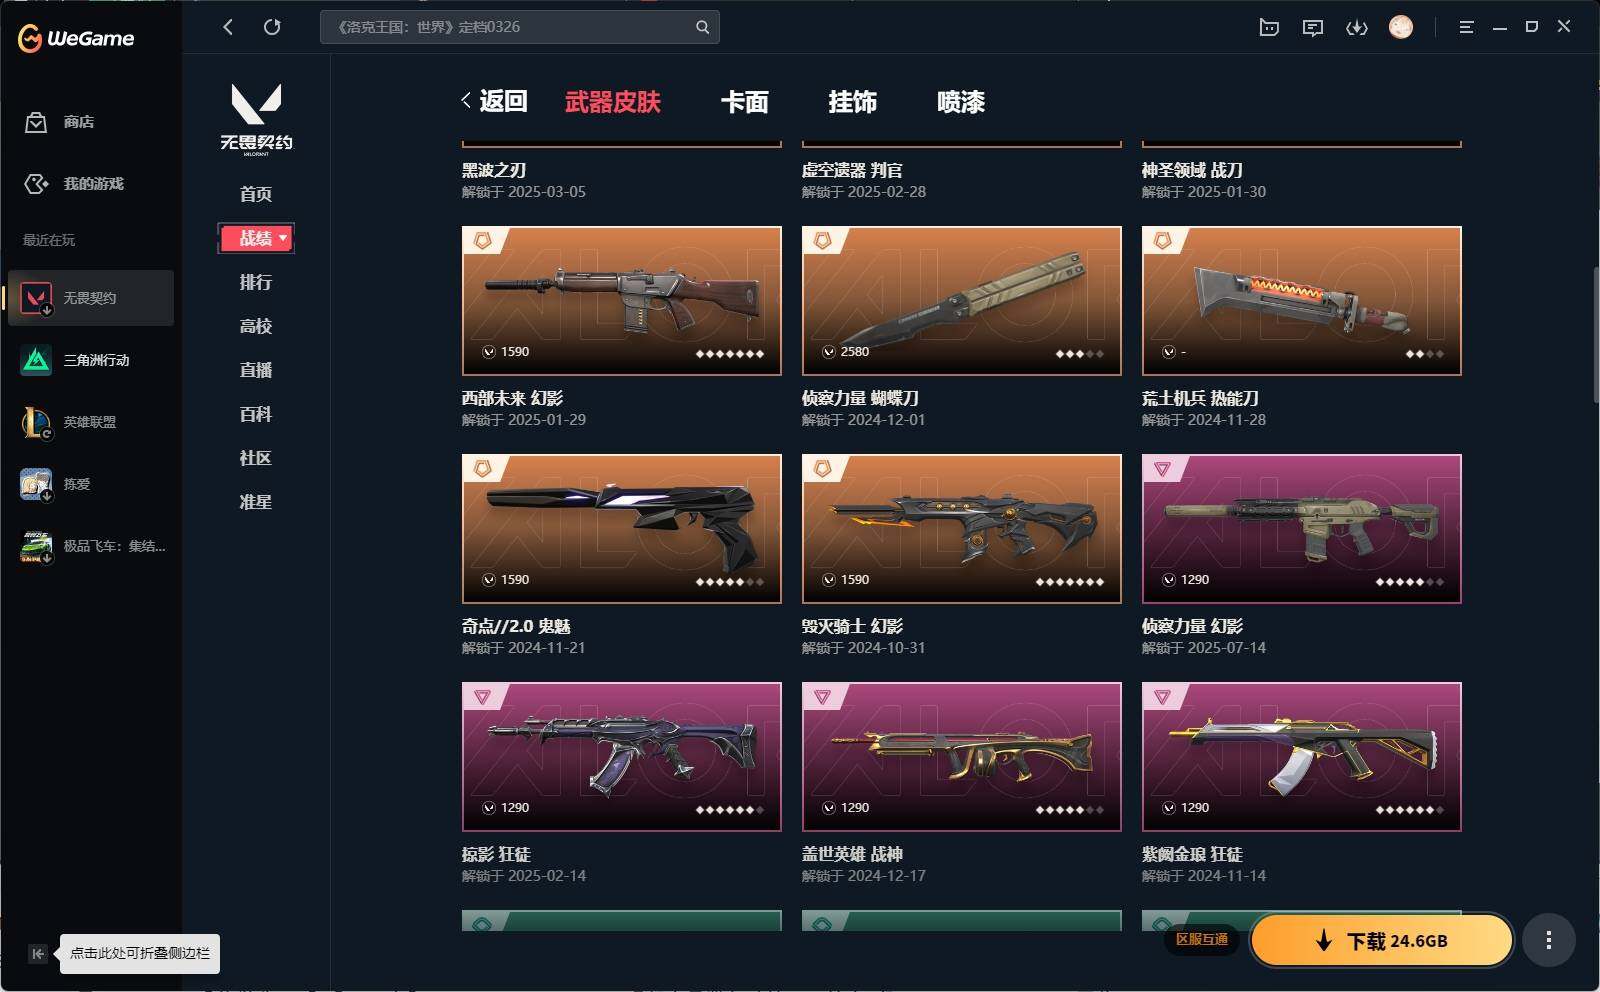1600x992 pixels.
Task: Open the download manager icon in title bar
Action: tap(1357, 27)
